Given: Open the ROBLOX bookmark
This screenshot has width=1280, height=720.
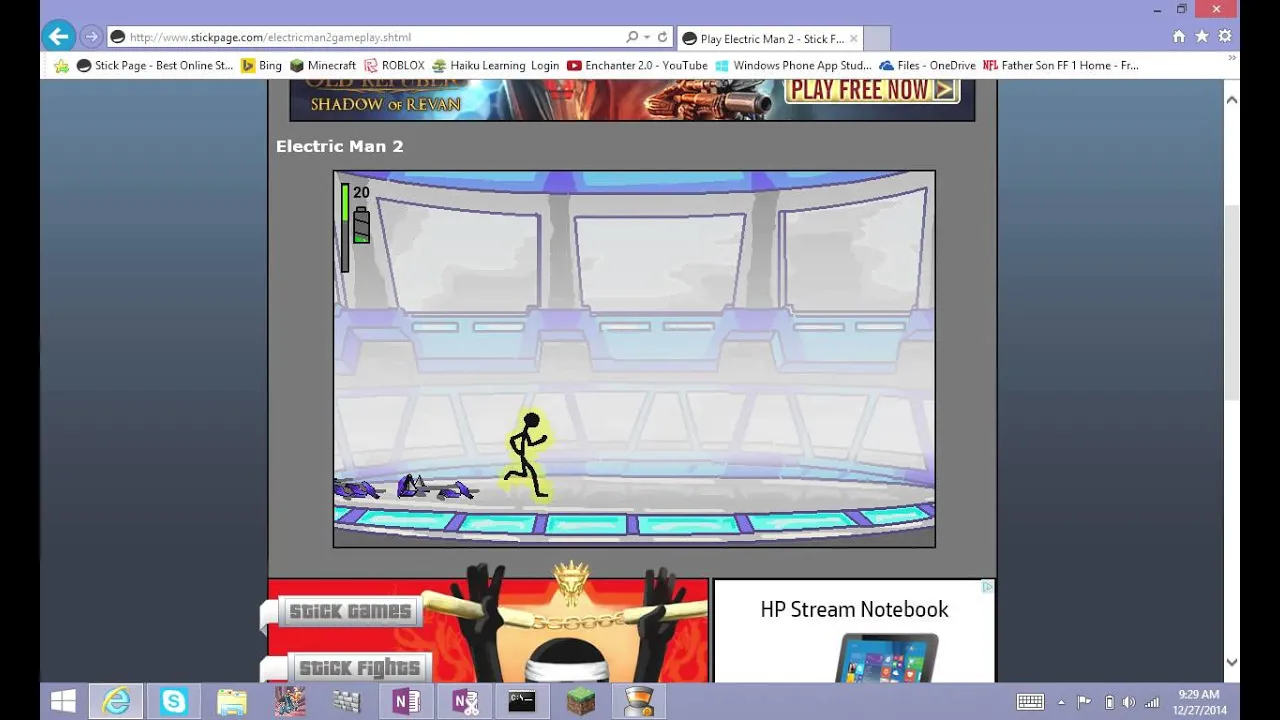Looking at the screenshot, I should (394, 65).
